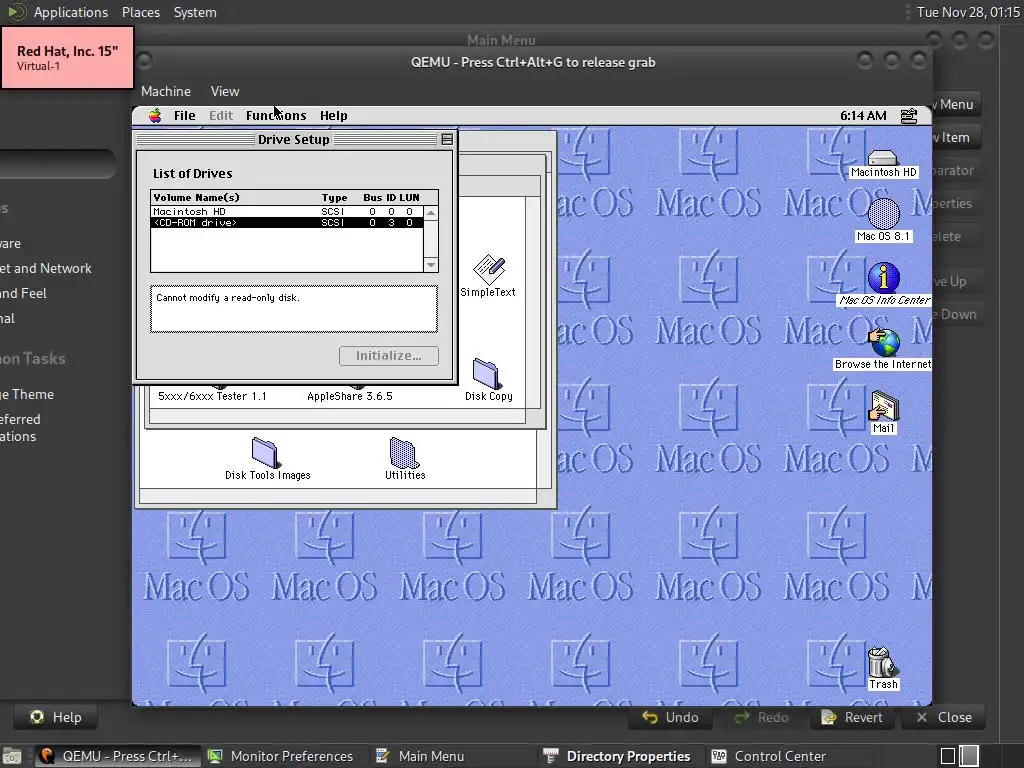Click the Help button at bottom left
The image size is (1024, 768).
(x=55, y=717)
